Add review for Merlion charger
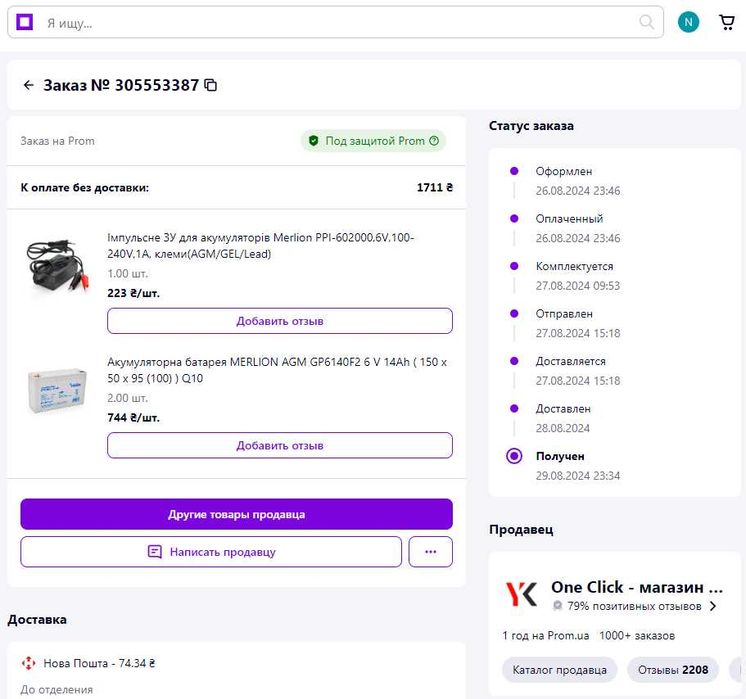Viewport: 746px width, 699px height. coord(280,321)
